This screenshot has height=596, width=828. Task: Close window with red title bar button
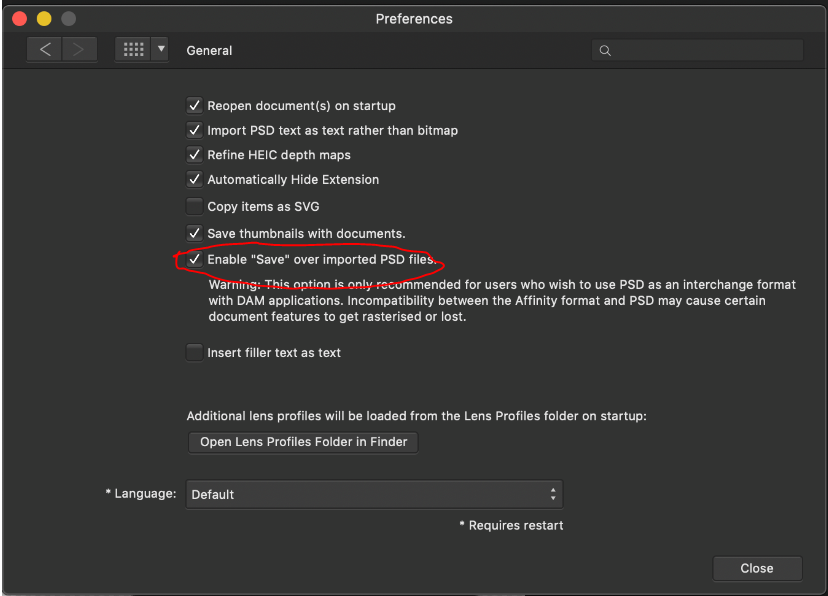pyautogui.click(x=20, y=19)
